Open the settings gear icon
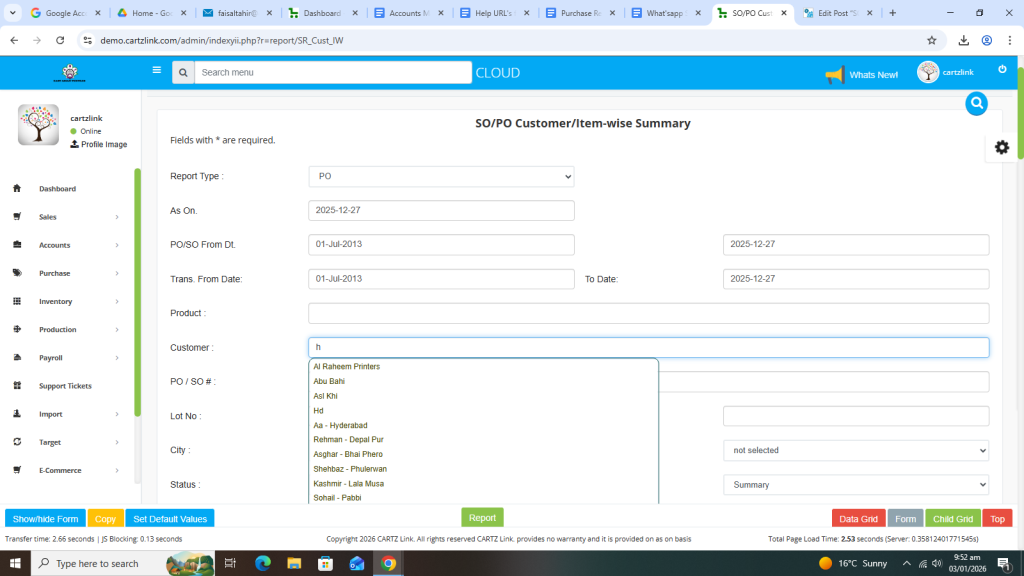This screenshot has width=1024, height=576. [1001, 147]
